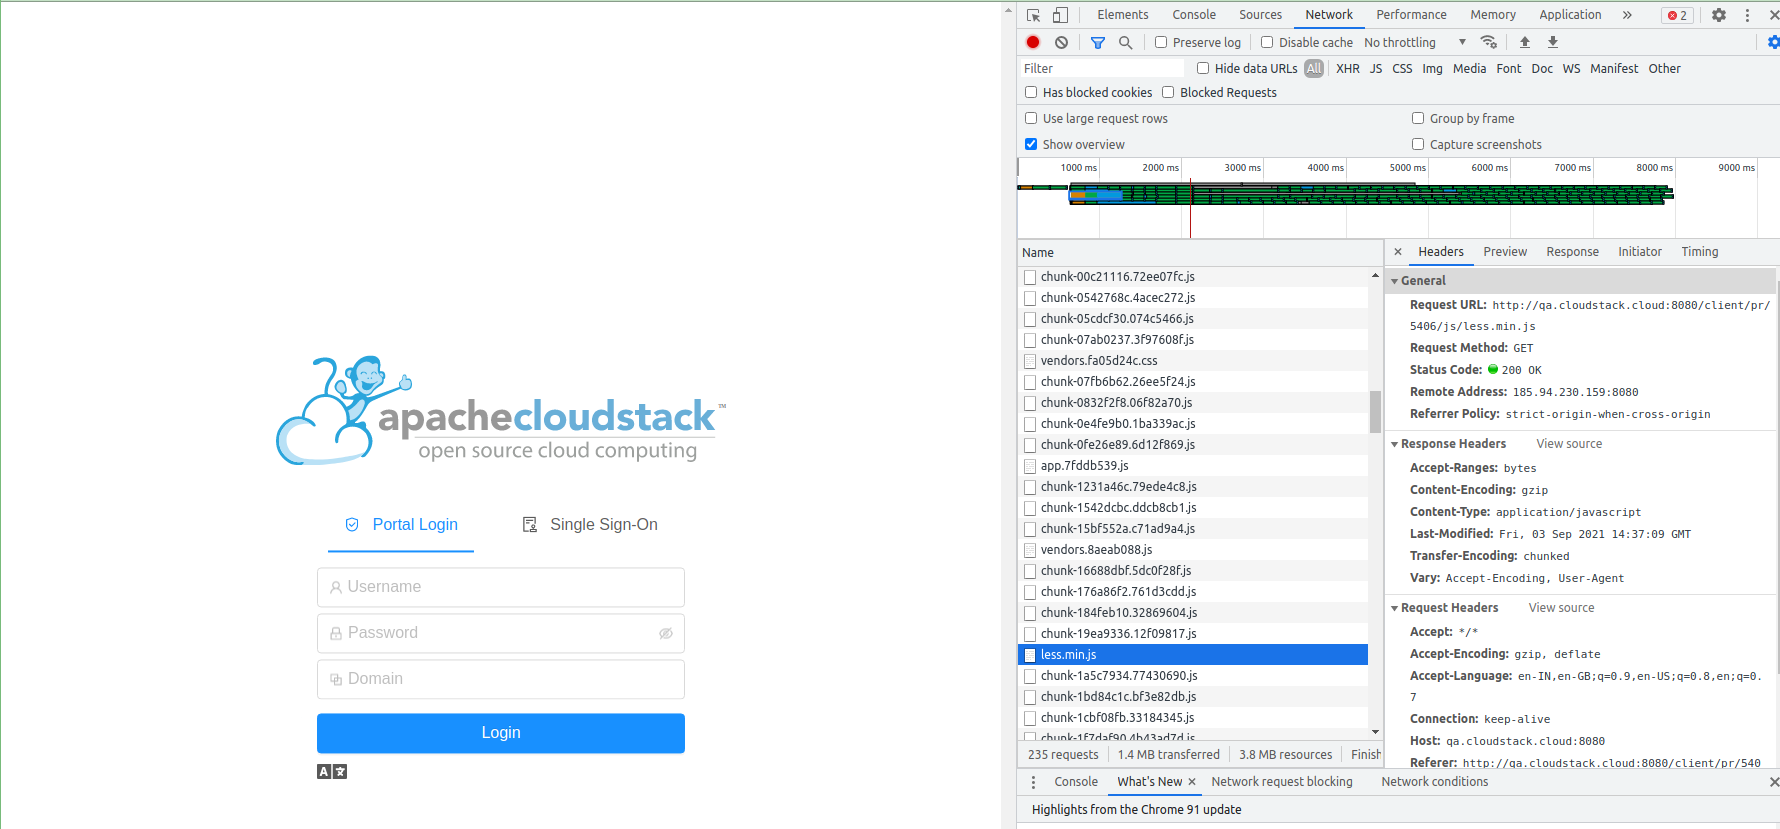View source of Request Headers

[x=1561, y=608]
